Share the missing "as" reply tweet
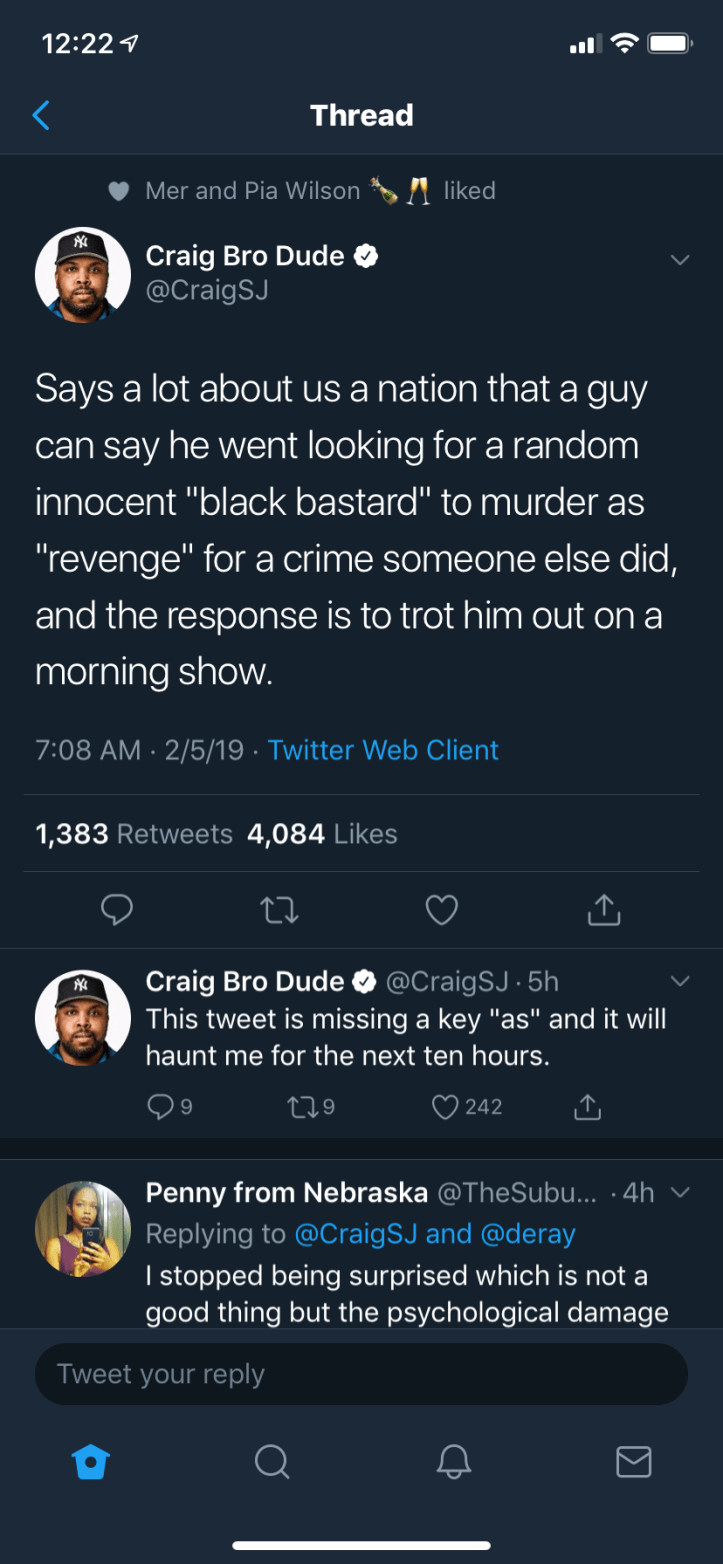The image size is (723, 1564). click(588, 1106)
